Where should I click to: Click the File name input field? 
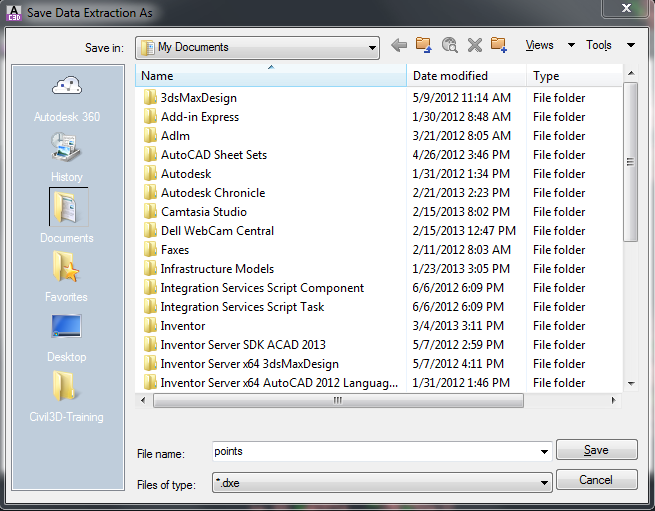click(375, 452)
